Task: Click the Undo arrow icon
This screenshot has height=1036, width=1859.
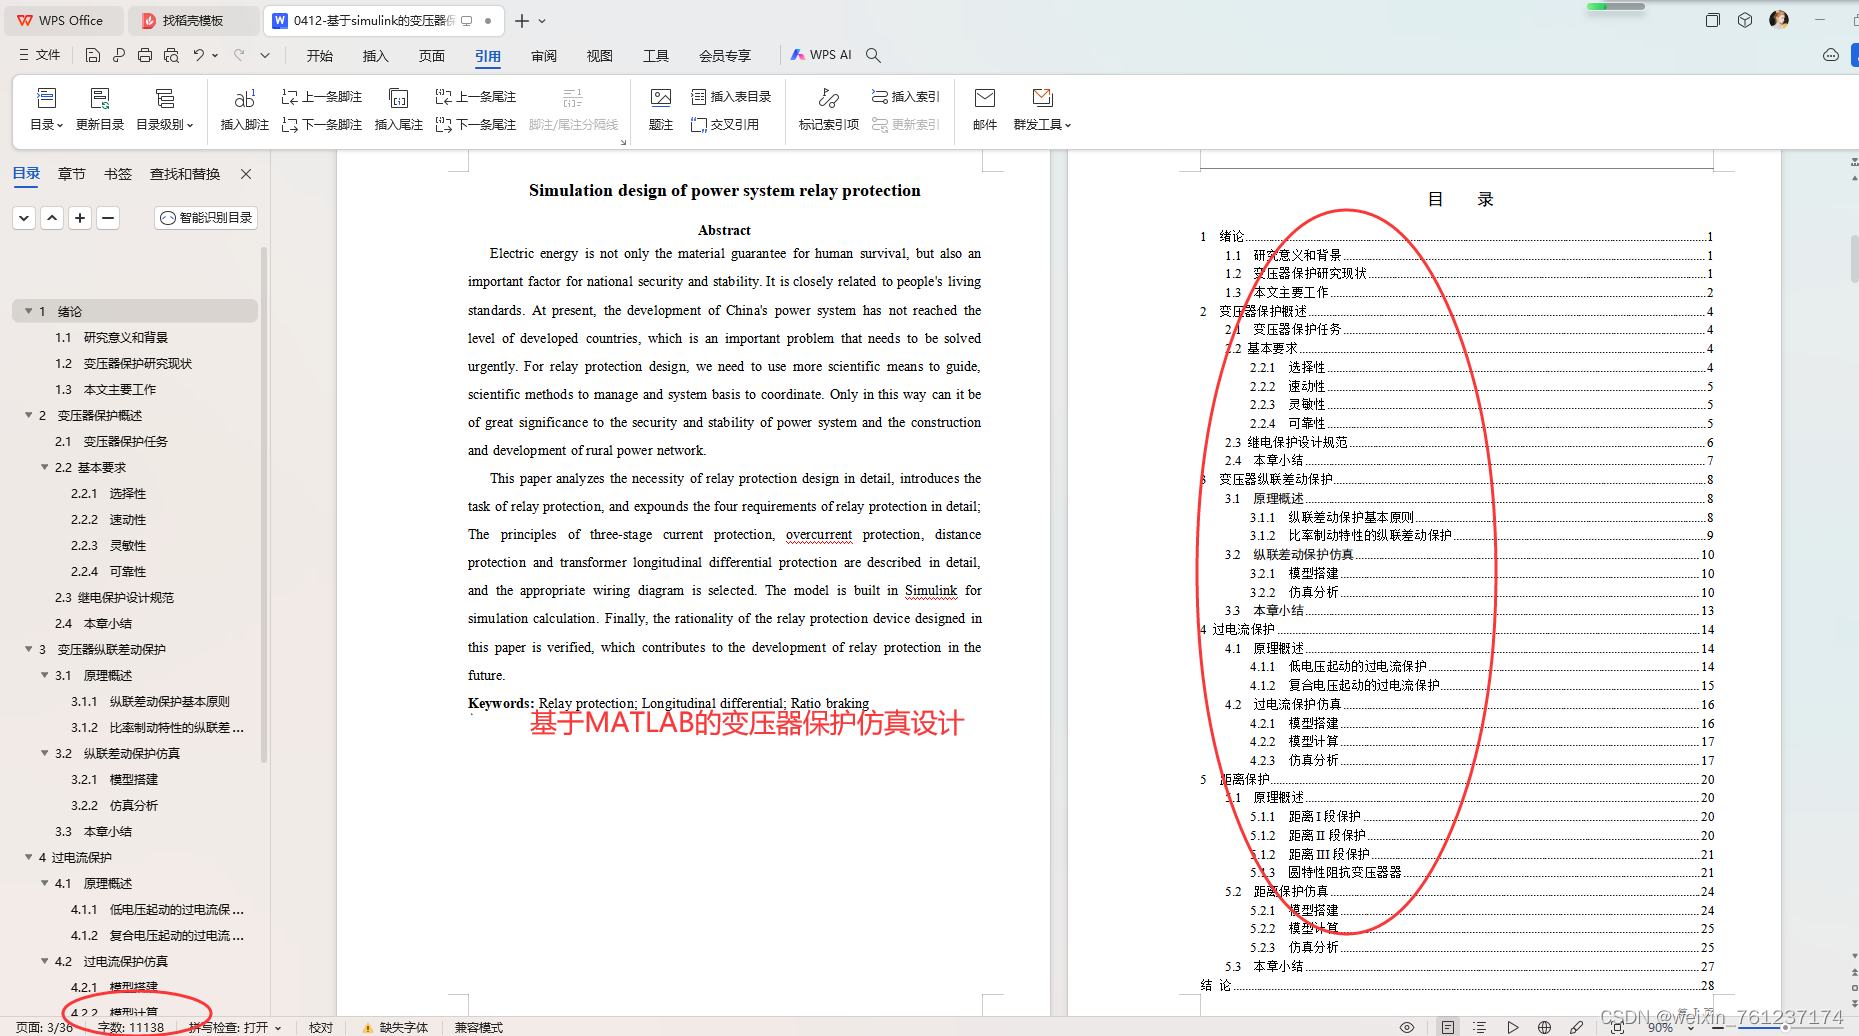Action: (199, 55)
